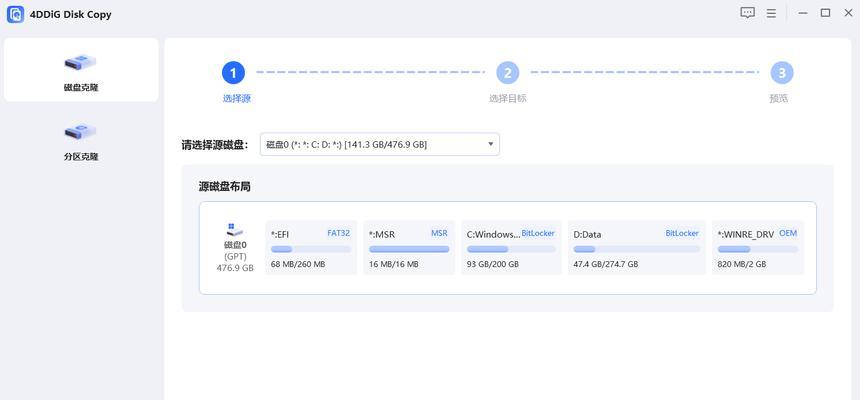Viewport: 860px width, 400px height.
Task: Select the *:MSR partition card
Action: pyautogui.click(x=409, y=247)
